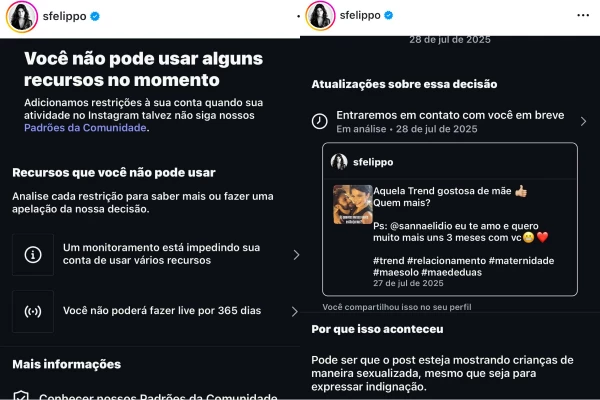Tap small sfelippo avatar in post card

click(x=339, y=162)
